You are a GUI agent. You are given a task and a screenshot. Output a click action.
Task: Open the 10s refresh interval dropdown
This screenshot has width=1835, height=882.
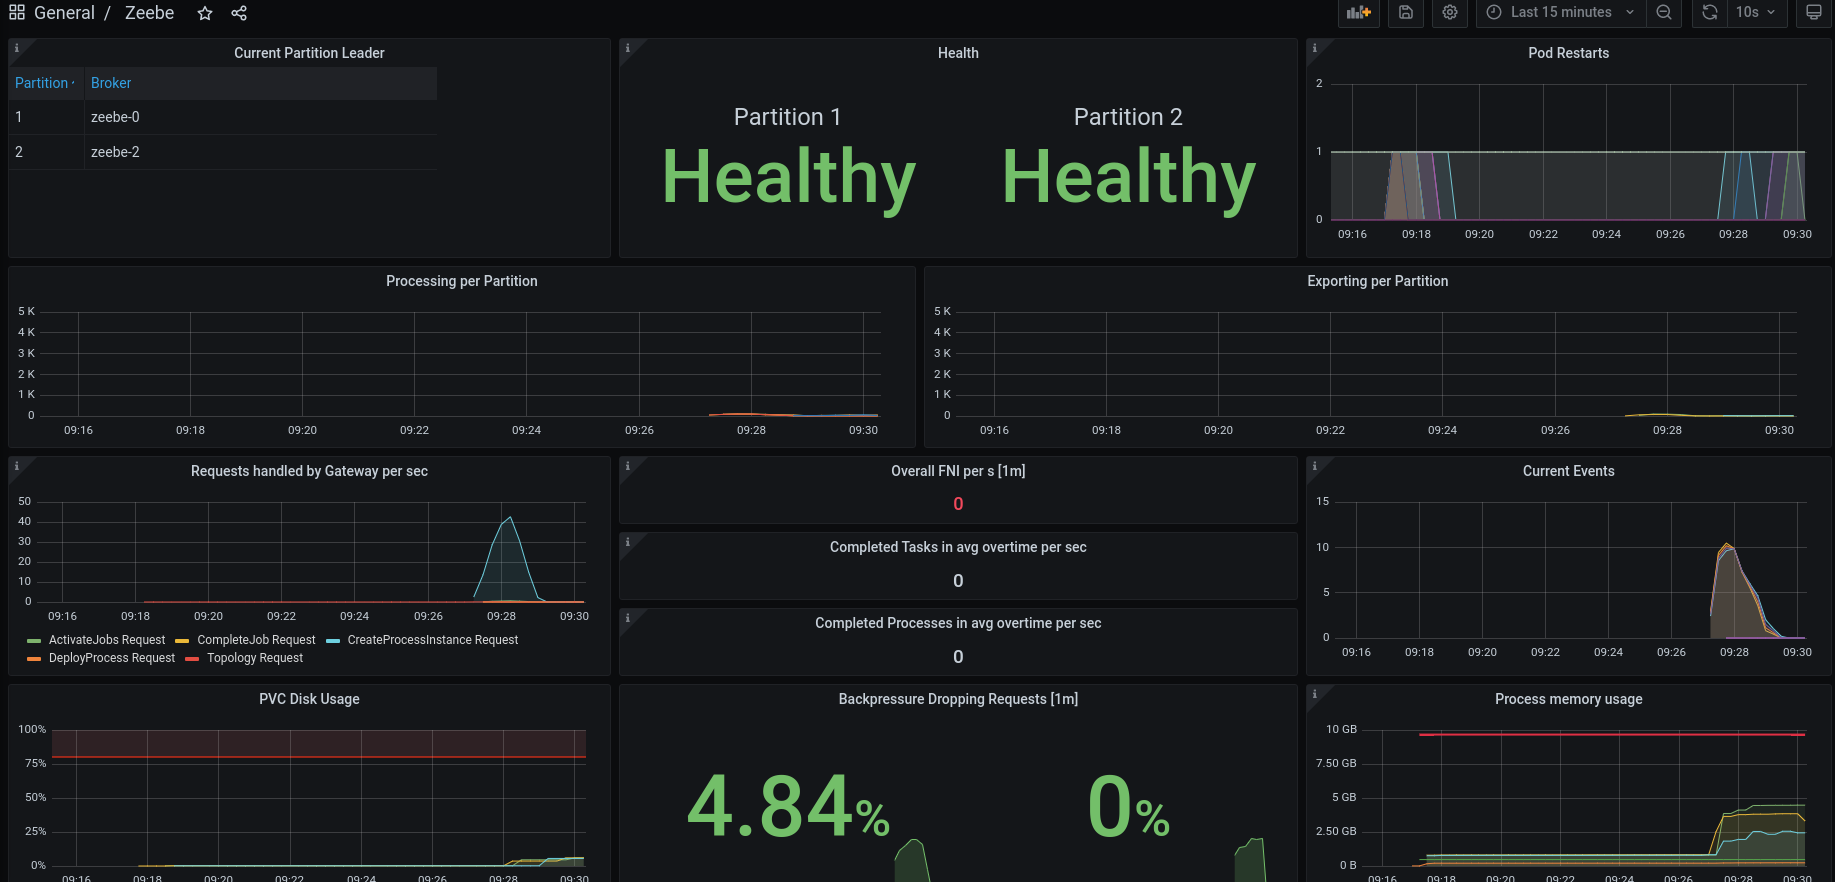click(1756, 13)
